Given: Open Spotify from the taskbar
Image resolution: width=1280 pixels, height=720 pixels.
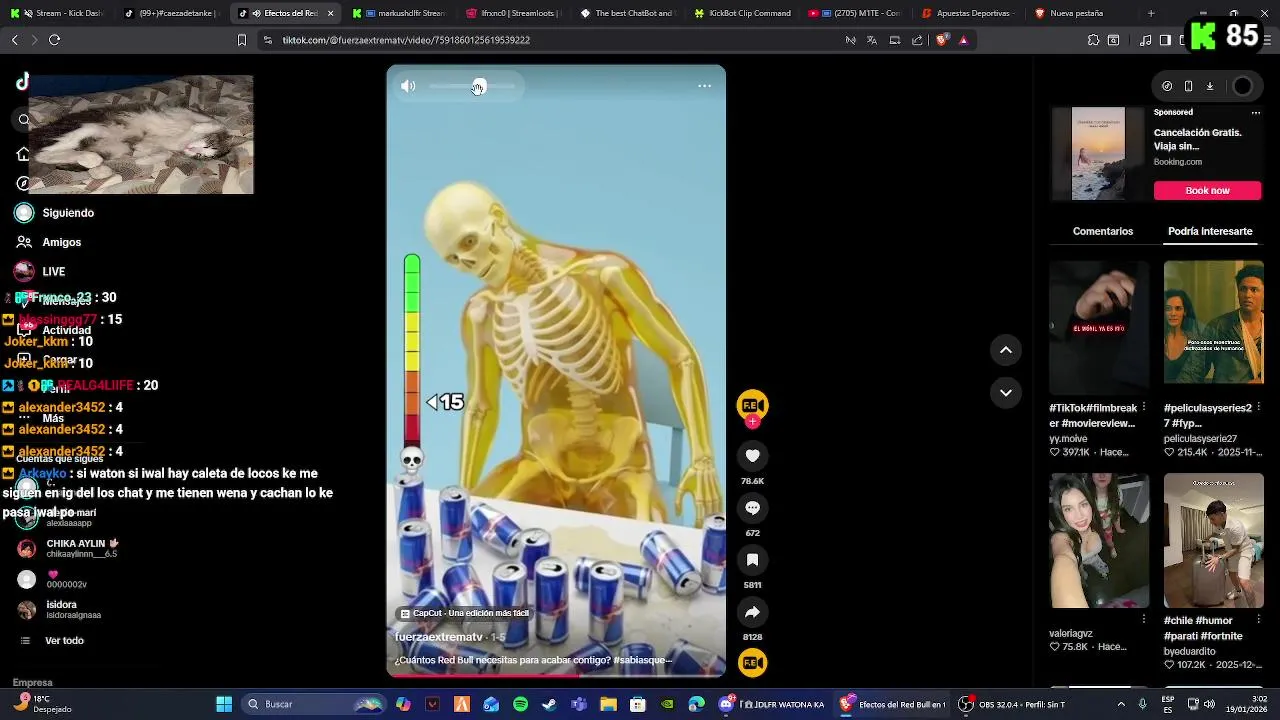Looking at the screenshot, I should pyautogui.click(x=520, y=704).
